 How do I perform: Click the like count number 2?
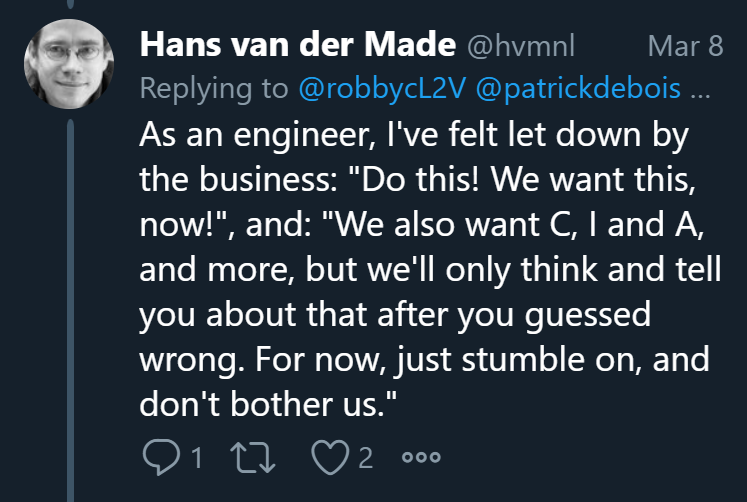[366, 459]
